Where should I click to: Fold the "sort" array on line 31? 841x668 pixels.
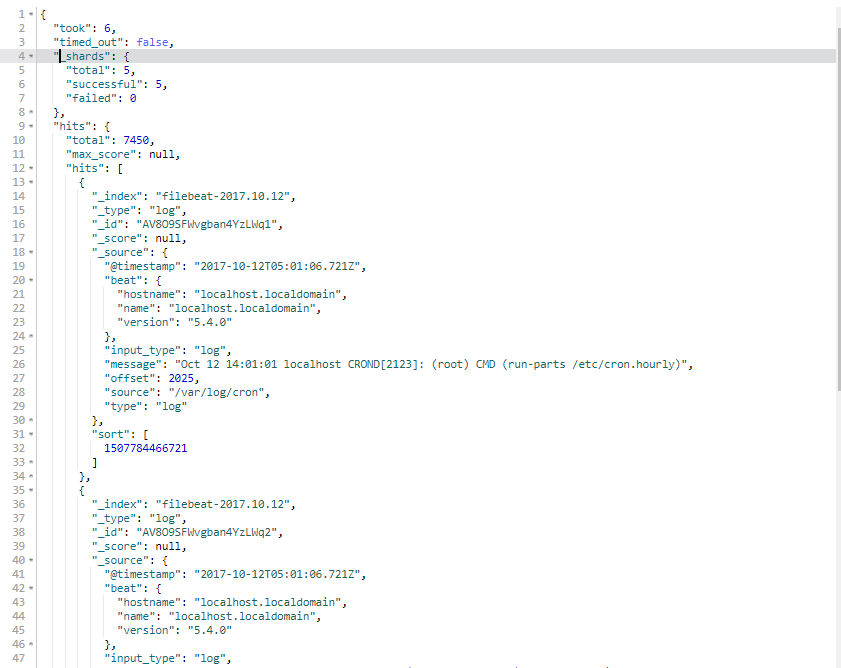31,434
